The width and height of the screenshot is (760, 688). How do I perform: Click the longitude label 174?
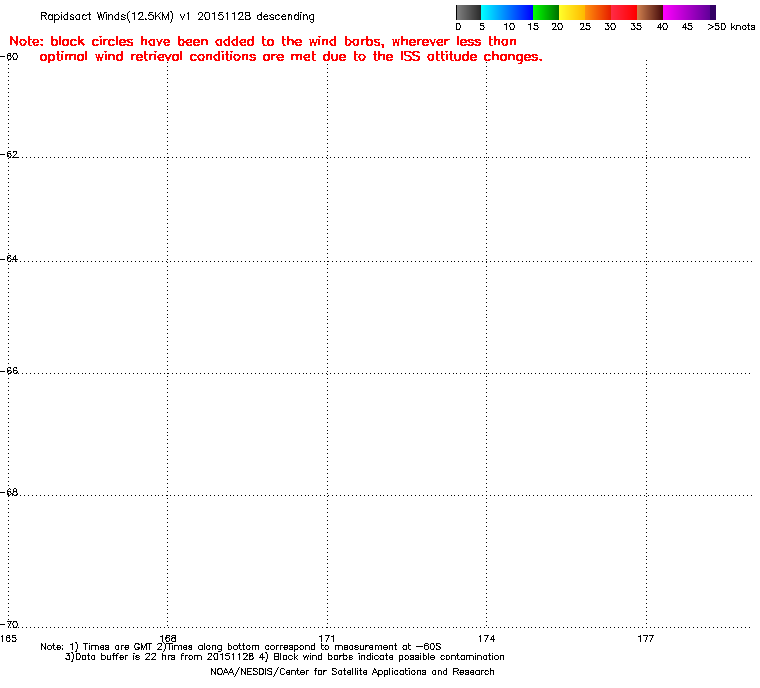click(x=486, y=639)
